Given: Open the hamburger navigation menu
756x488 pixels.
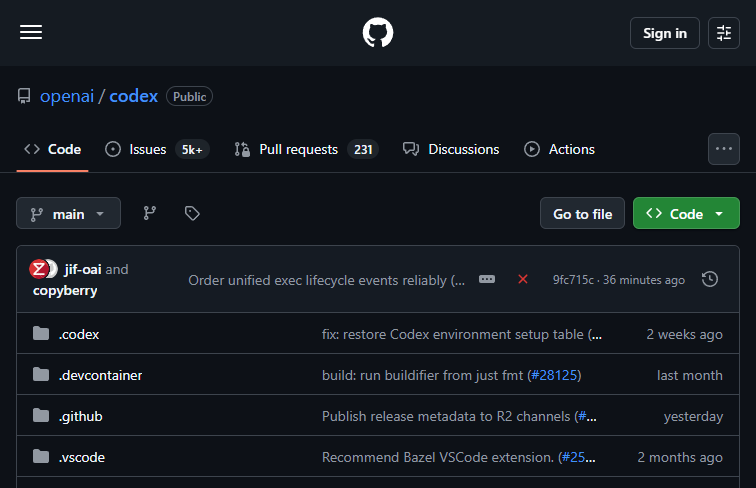Looking at the screenshot, I should 31,32.
